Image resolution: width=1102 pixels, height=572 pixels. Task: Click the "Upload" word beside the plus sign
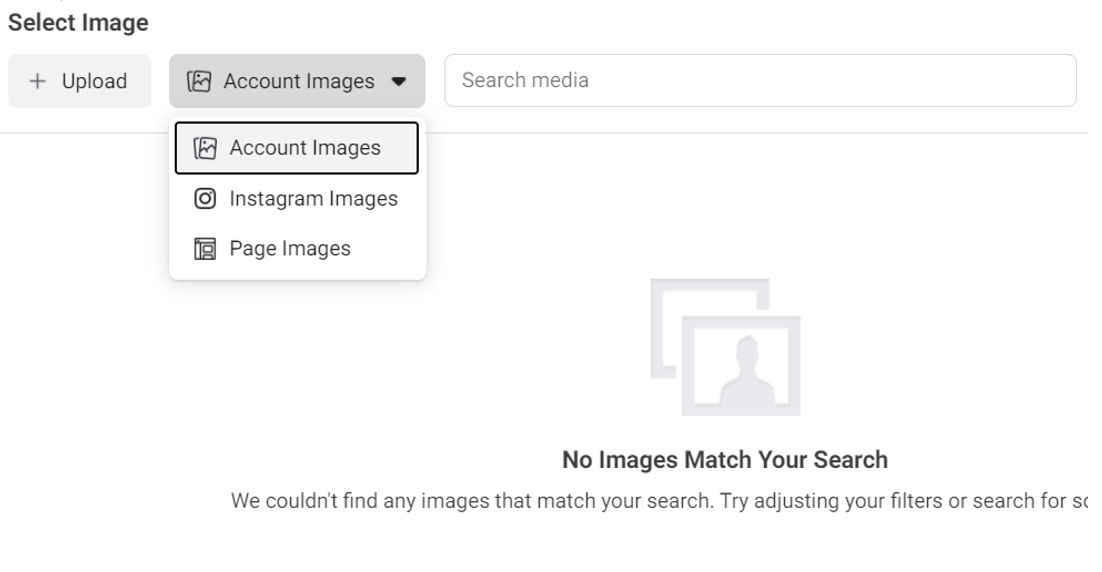tap(94, 82)
